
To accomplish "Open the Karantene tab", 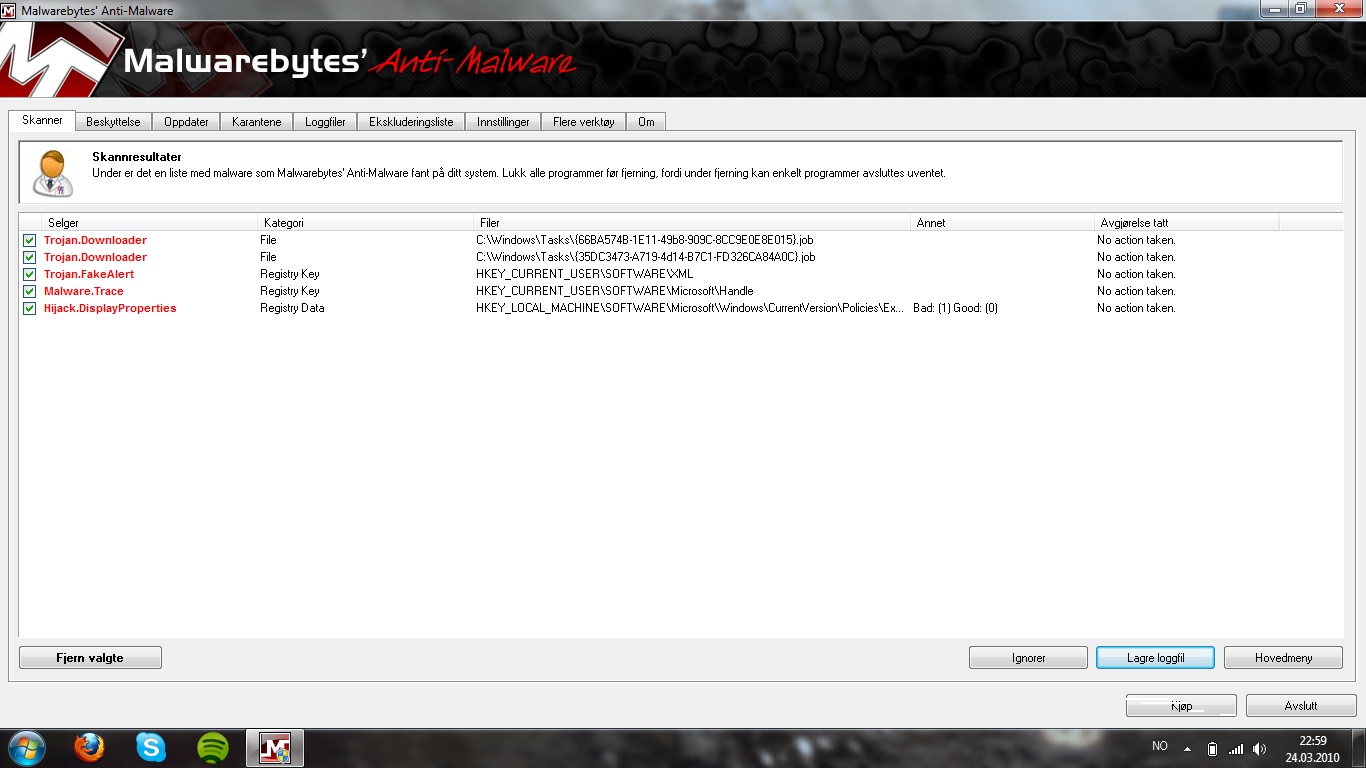I will [x=257, y=122].
